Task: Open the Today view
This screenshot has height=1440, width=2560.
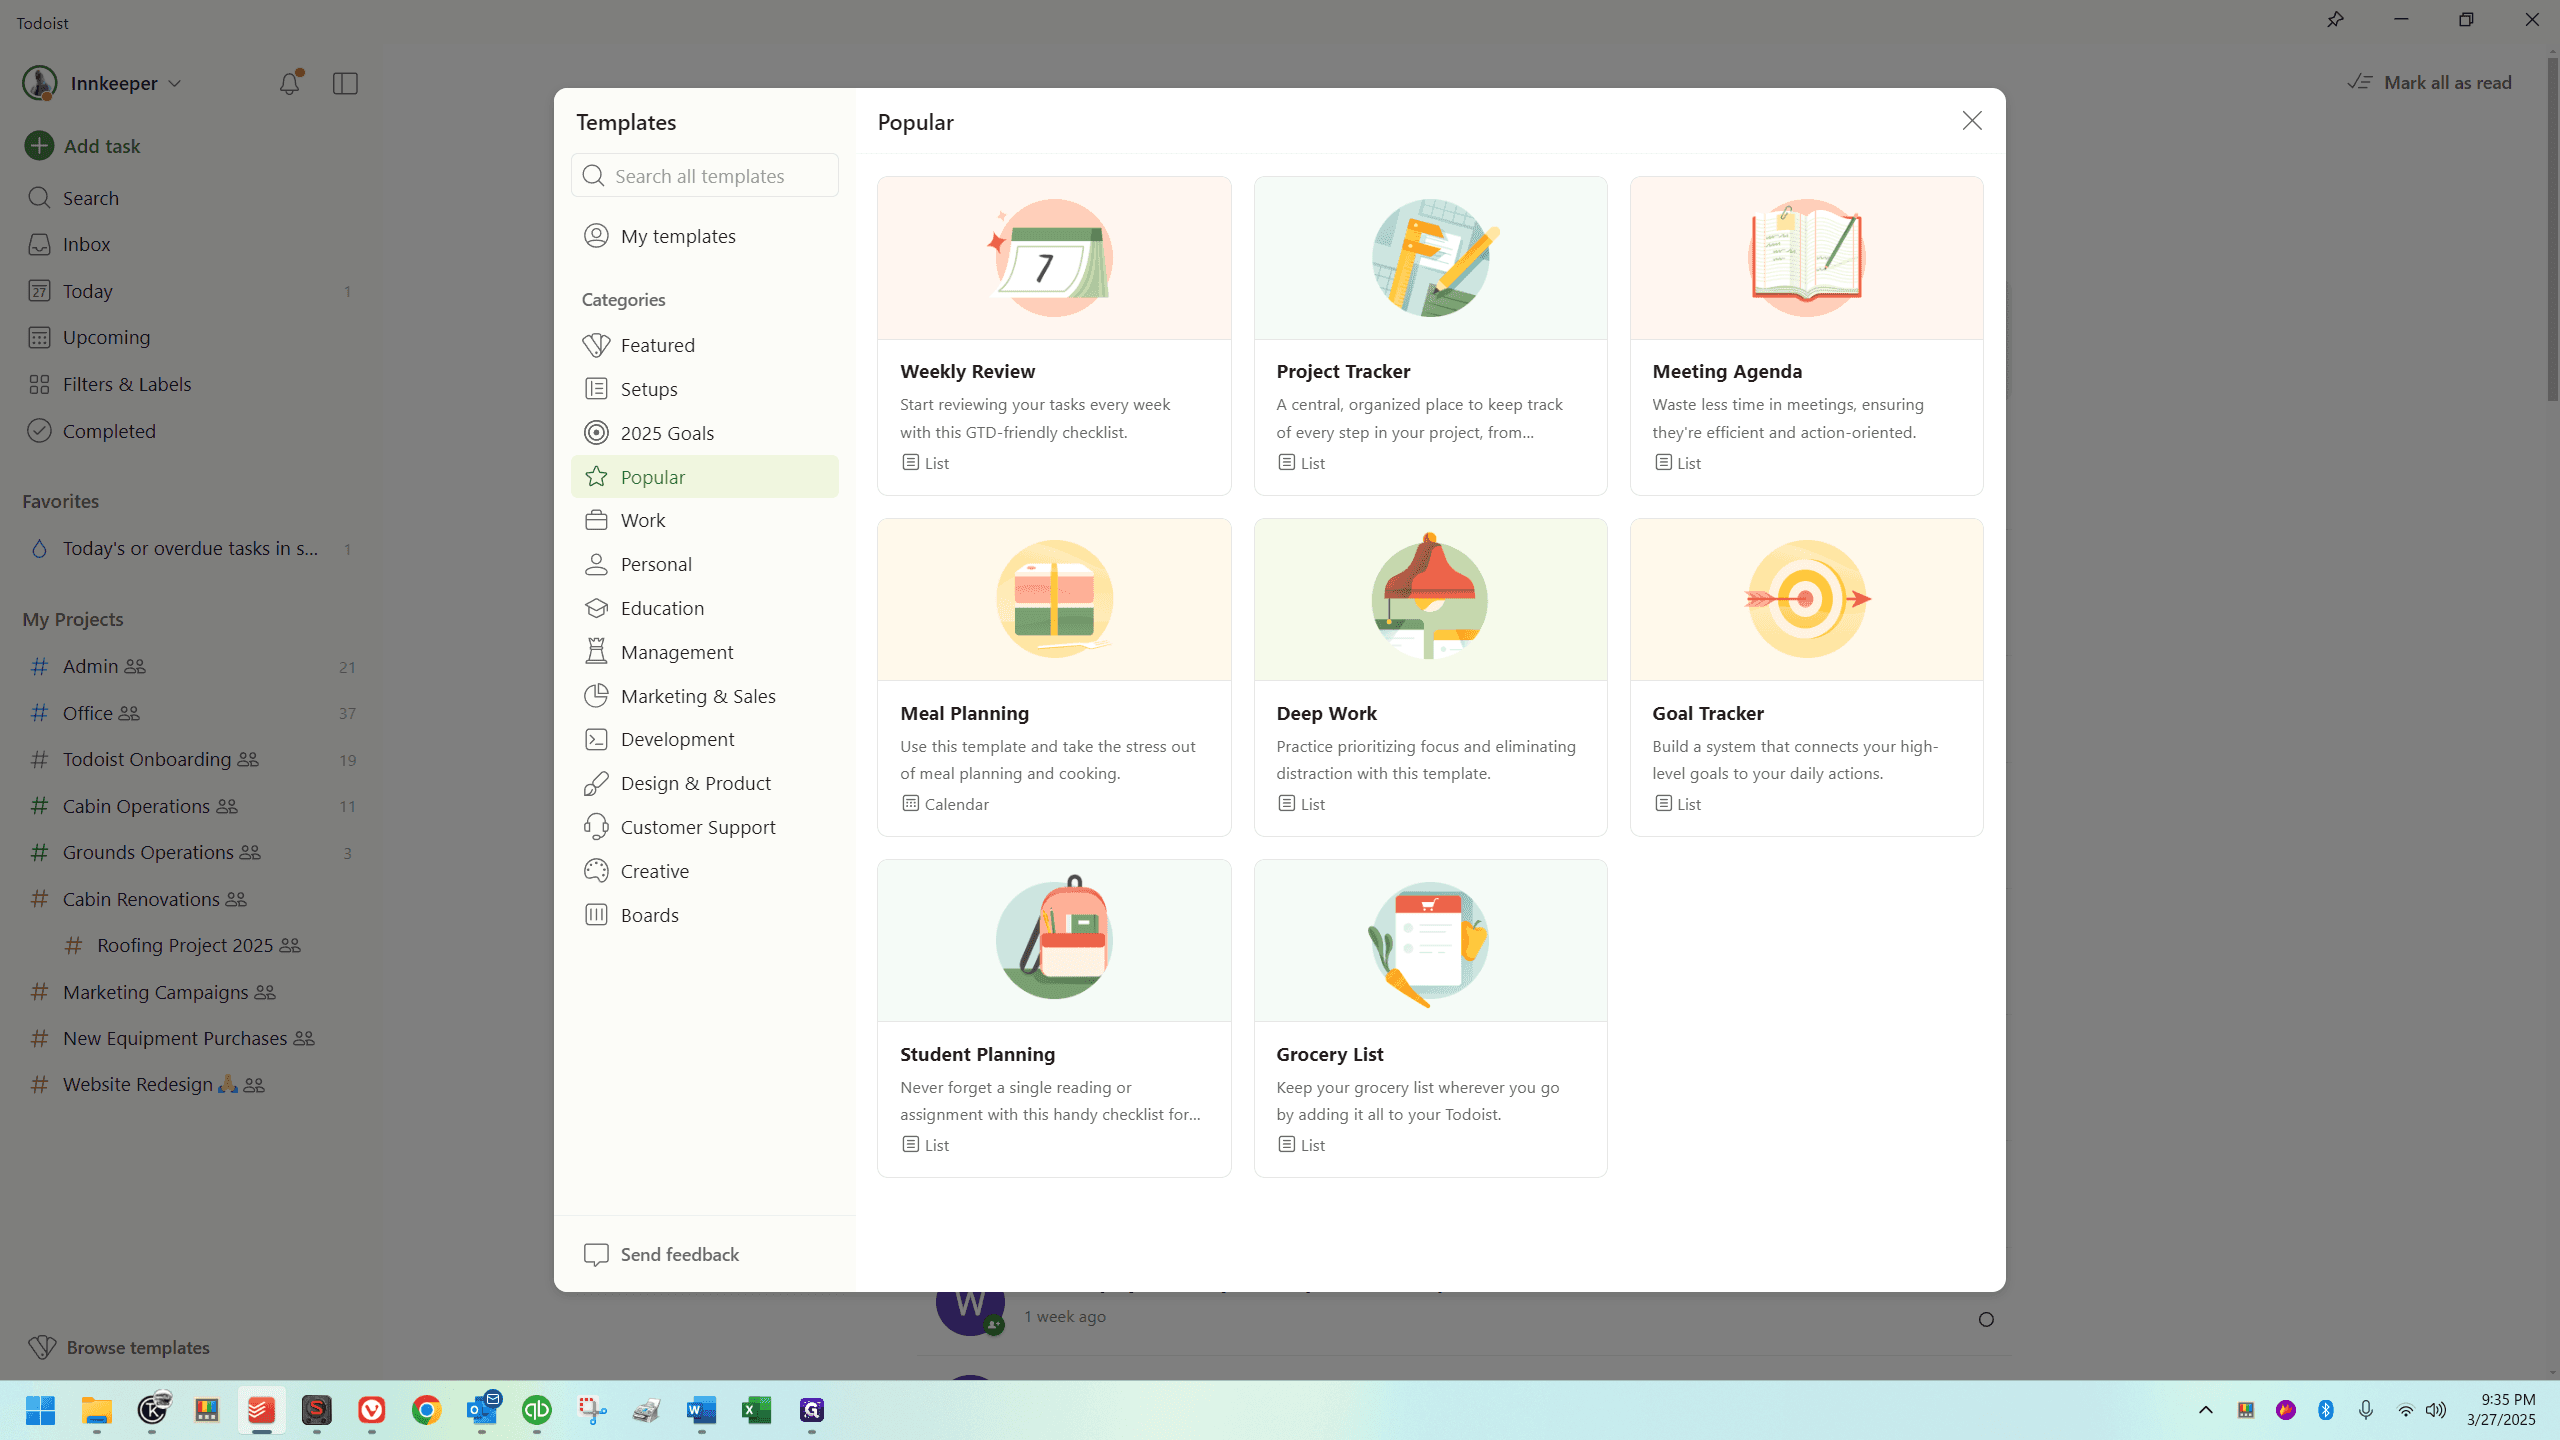Action: pos(190,291)
